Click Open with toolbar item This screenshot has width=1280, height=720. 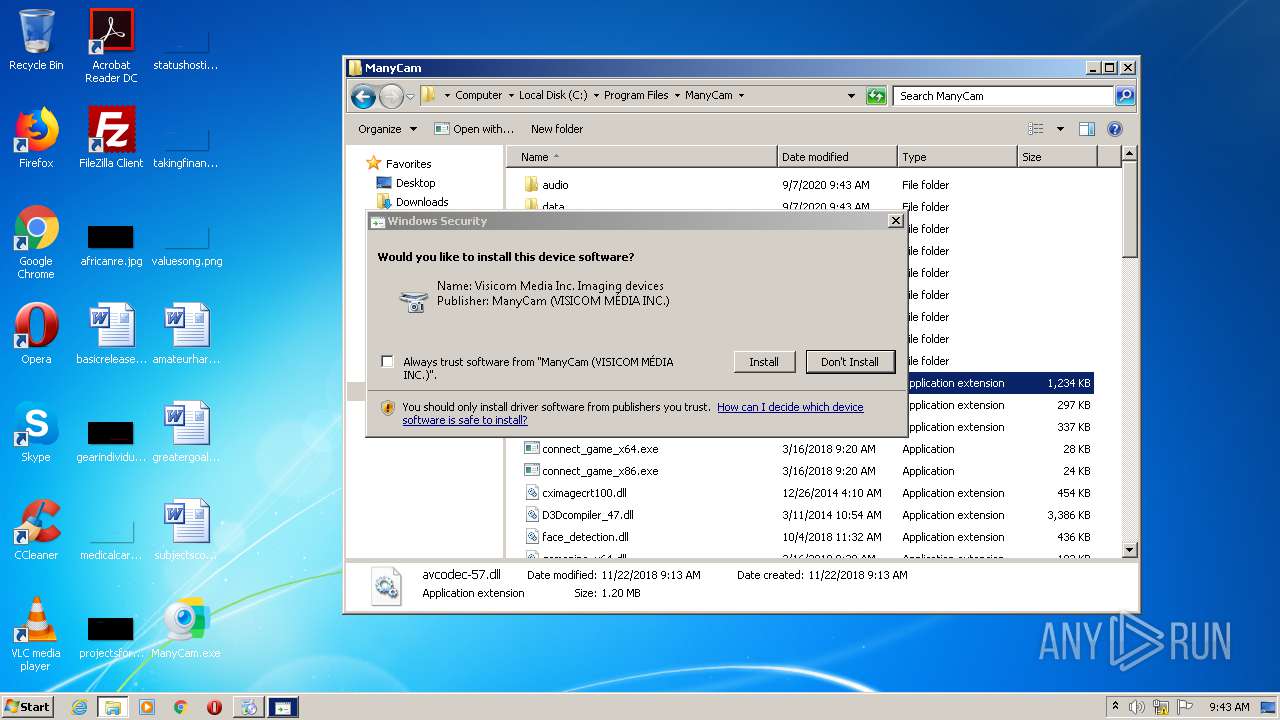(474, 129)
